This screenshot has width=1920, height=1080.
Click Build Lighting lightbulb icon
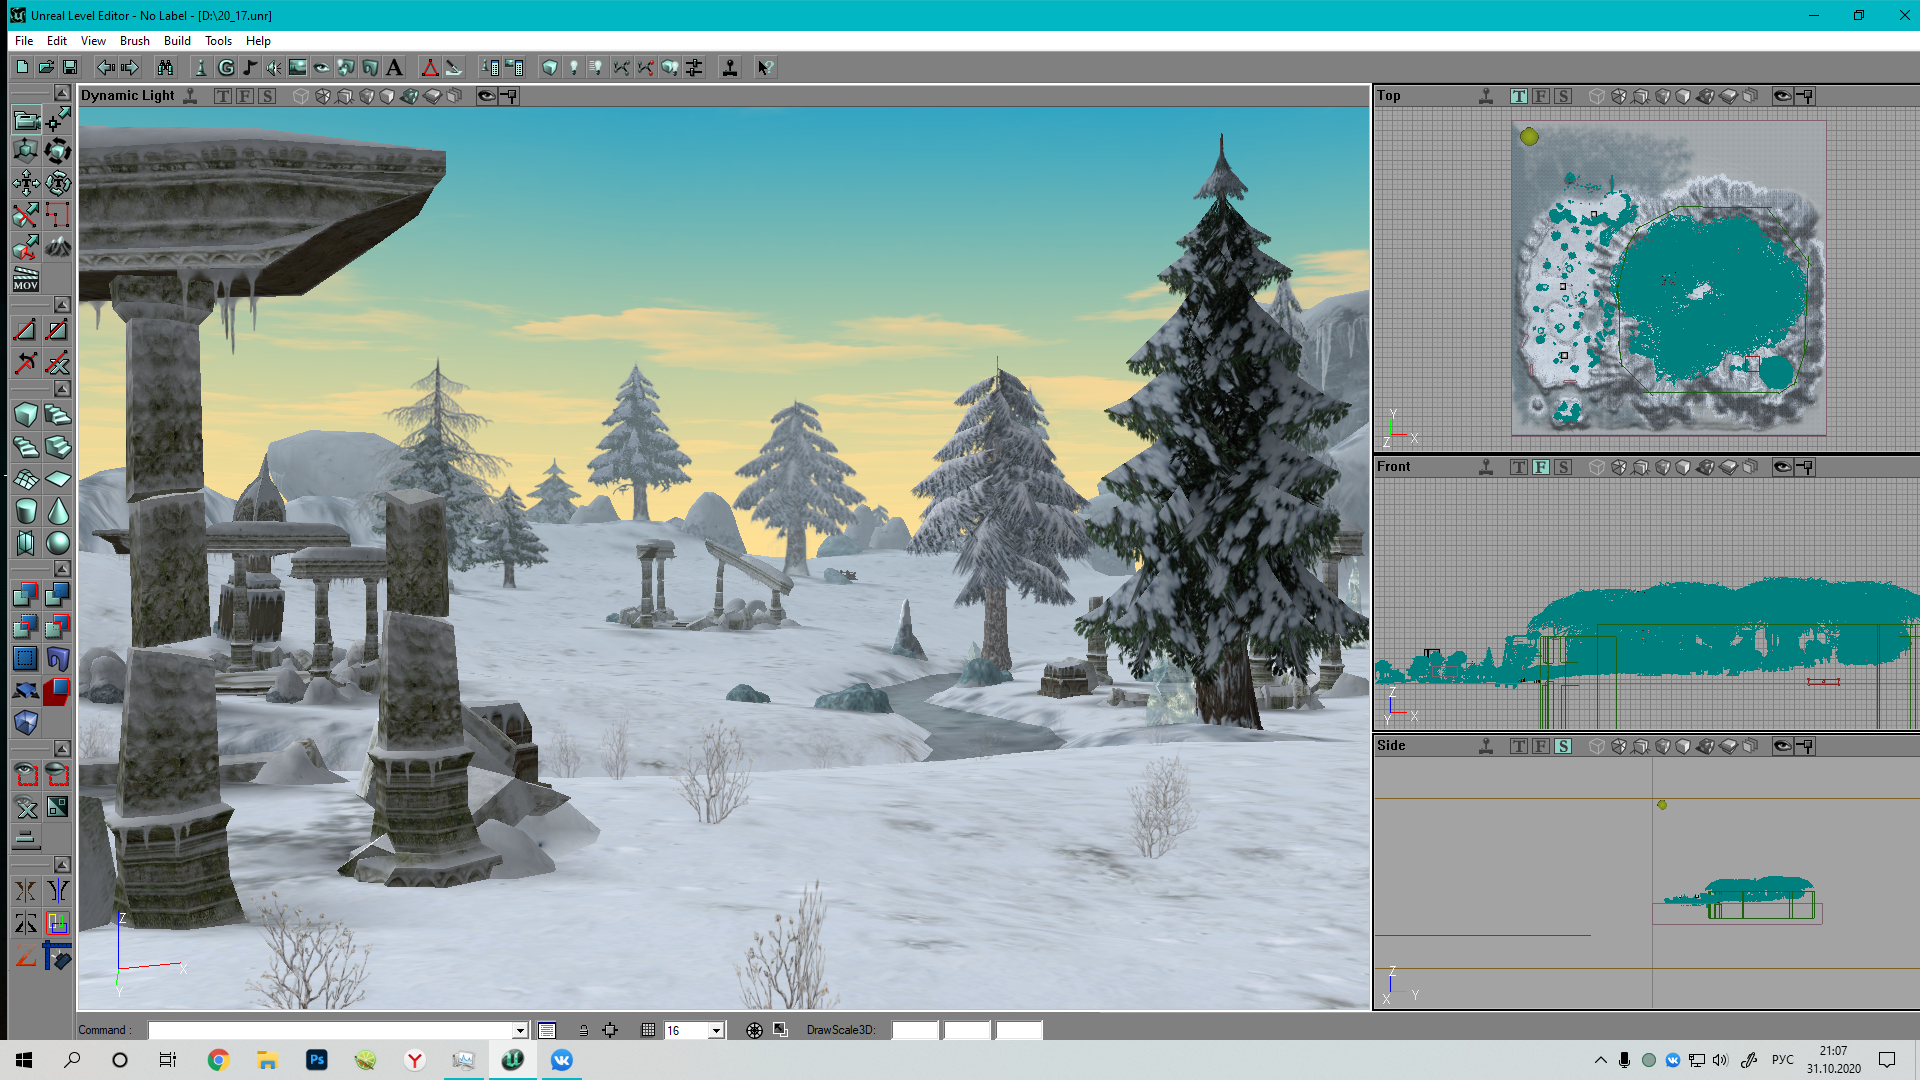pos(573,68)
